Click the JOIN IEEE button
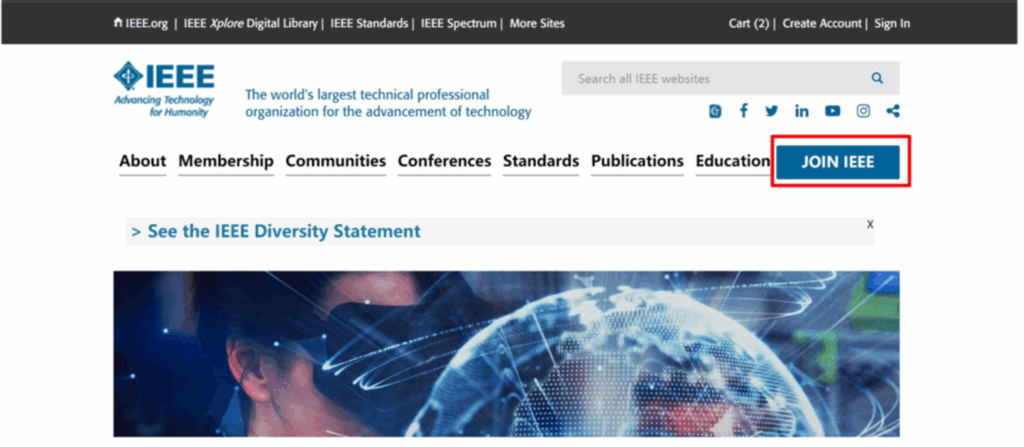The image size is (1024, 447). pyautogui.click(x=838, y=162)
